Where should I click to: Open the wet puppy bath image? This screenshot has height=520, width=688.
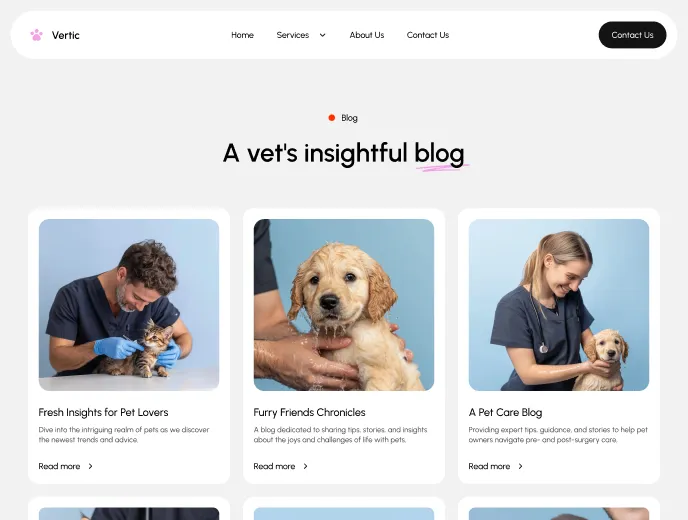(344, 305)
